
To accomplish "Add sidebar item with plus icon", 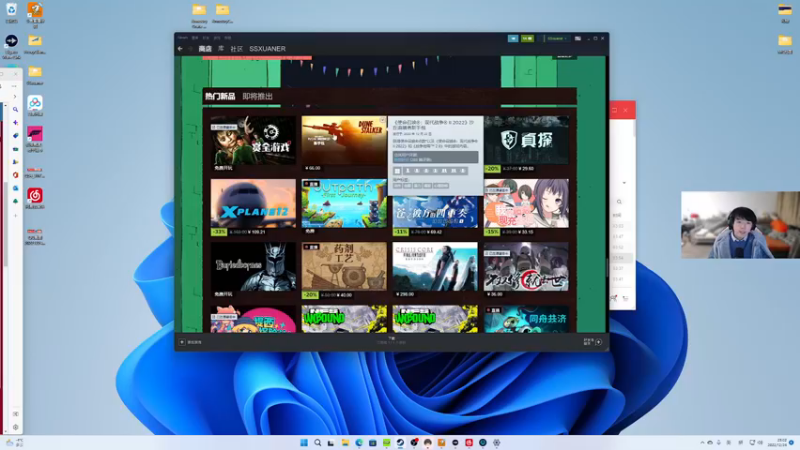I will [x=15, y=215].
